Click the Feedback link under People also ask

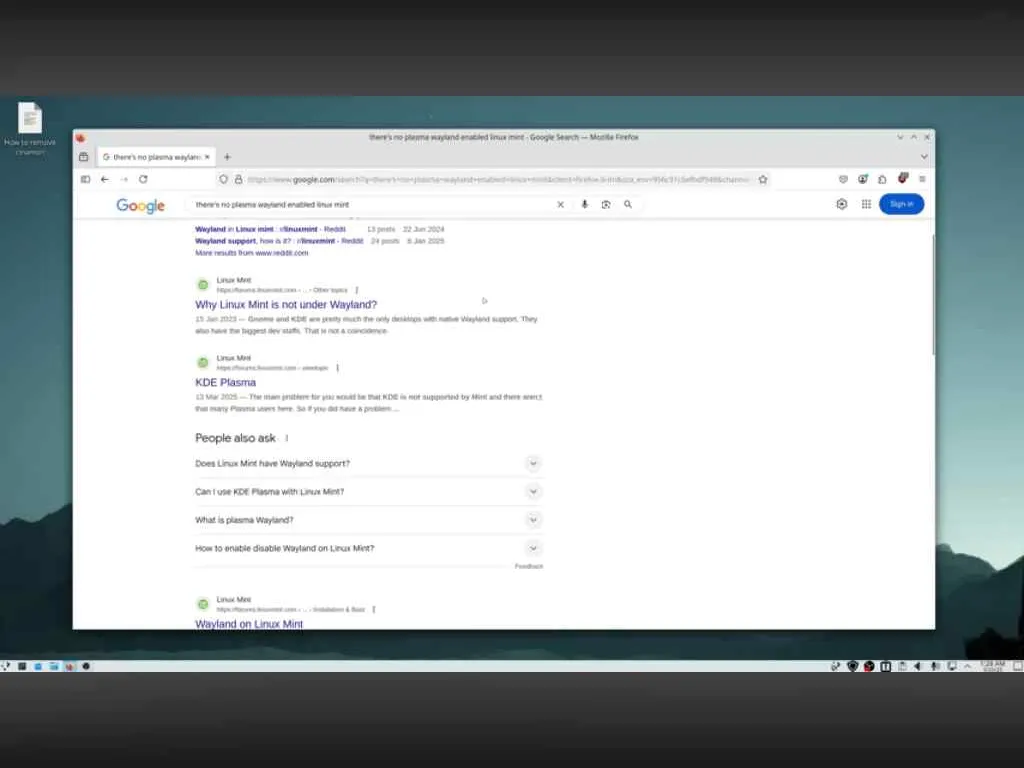point(529,566)
